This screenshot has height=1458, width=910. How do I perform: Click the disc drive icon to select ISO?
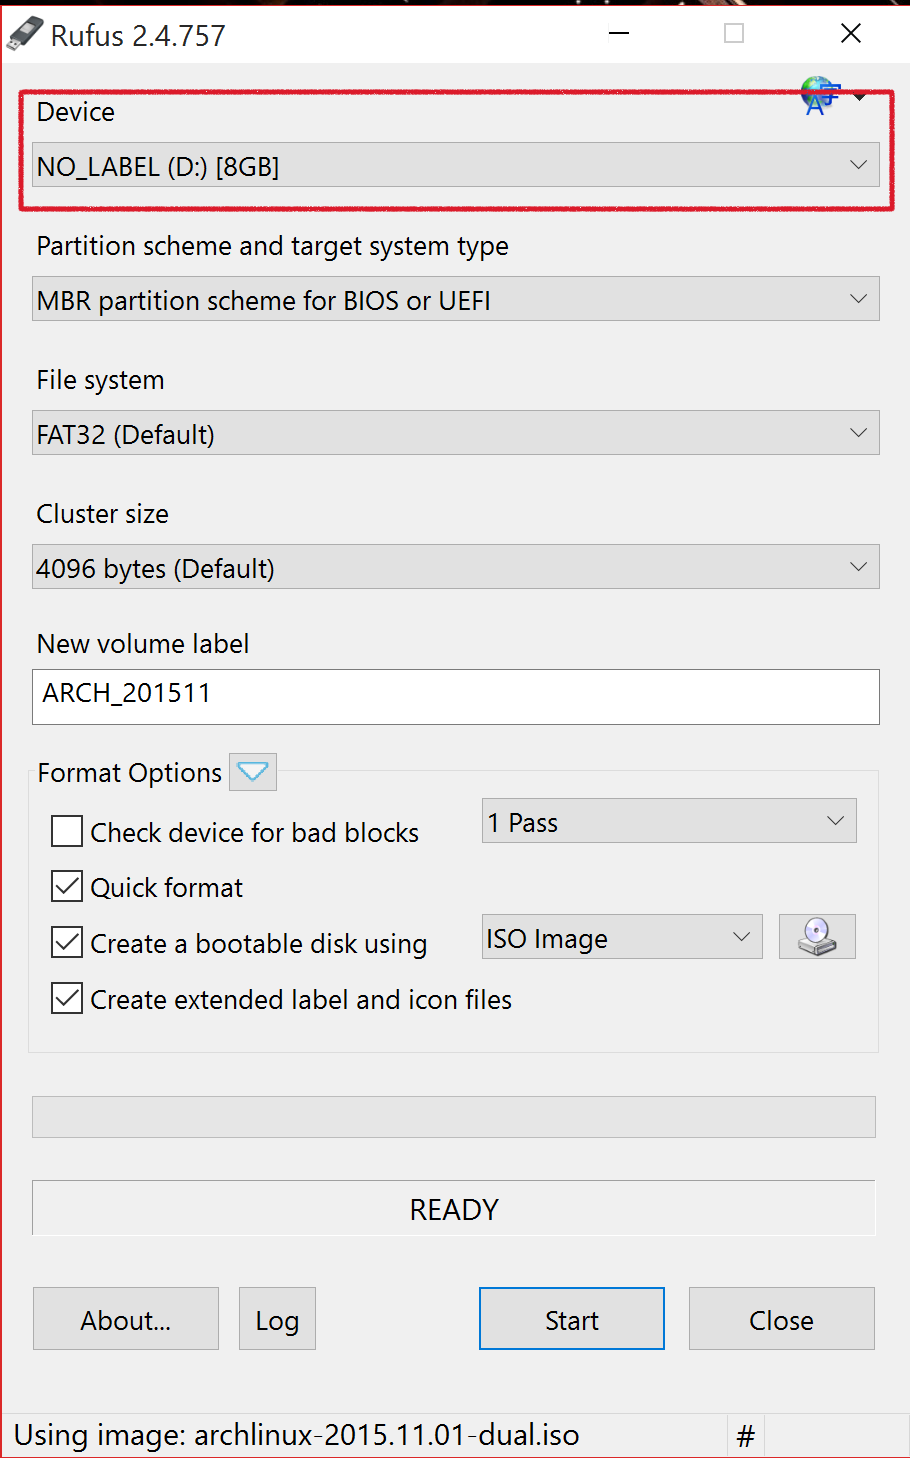[x=817, y=937]
